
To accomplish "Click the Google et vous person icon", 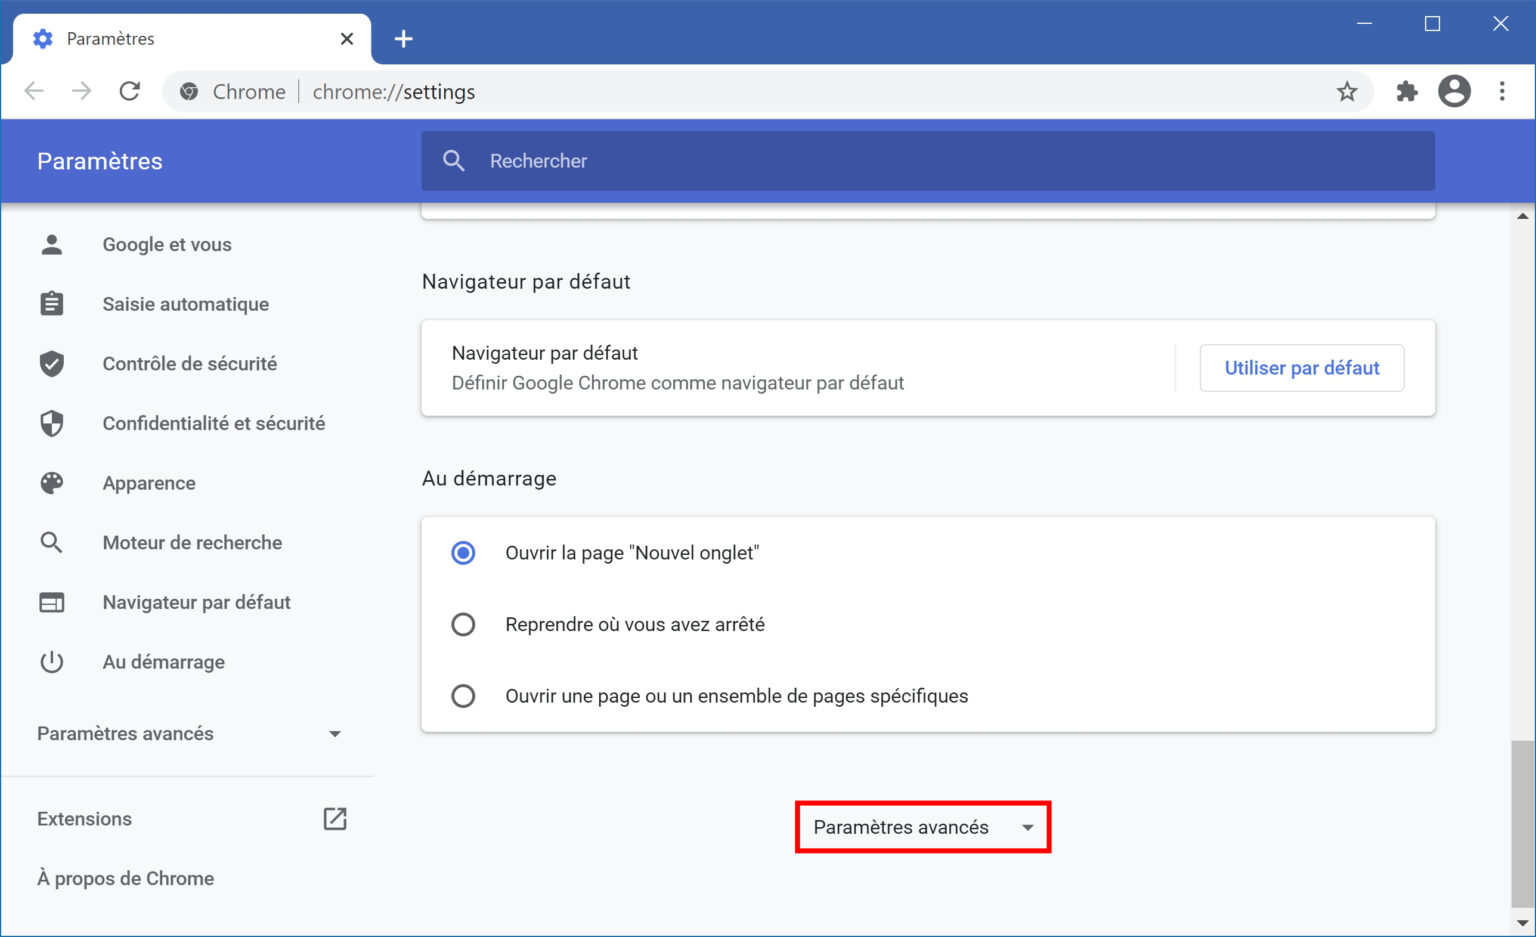I will tap(51, 243).
